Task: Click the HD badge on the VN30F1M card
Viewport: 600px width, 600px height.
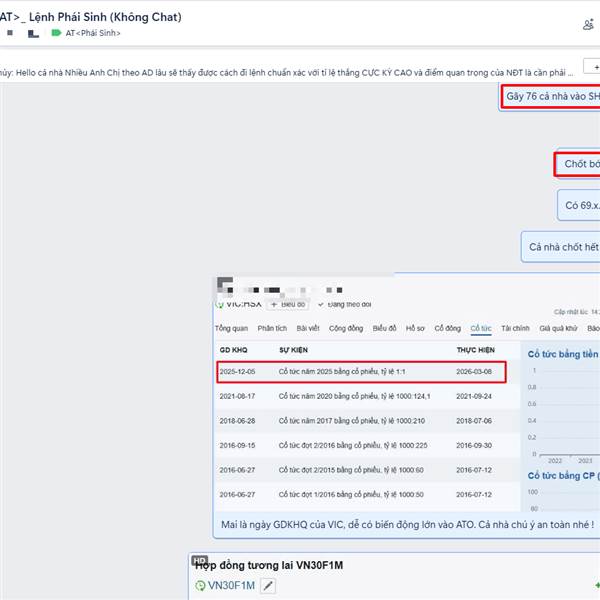Action: click(199, 561)
